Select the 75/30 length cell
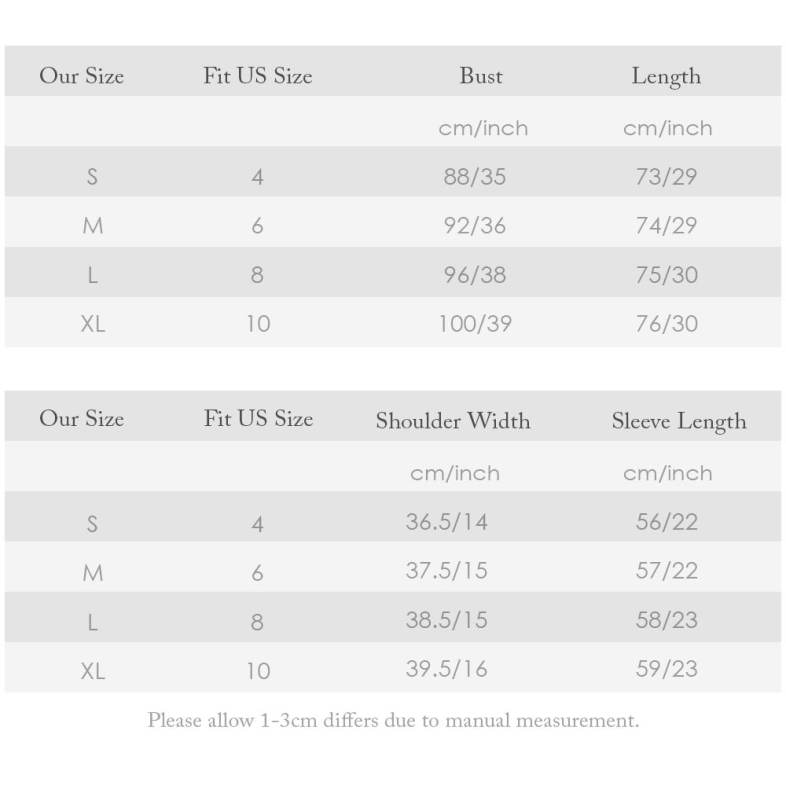Screen dimensions: 786x786 [x=667, y=275]
